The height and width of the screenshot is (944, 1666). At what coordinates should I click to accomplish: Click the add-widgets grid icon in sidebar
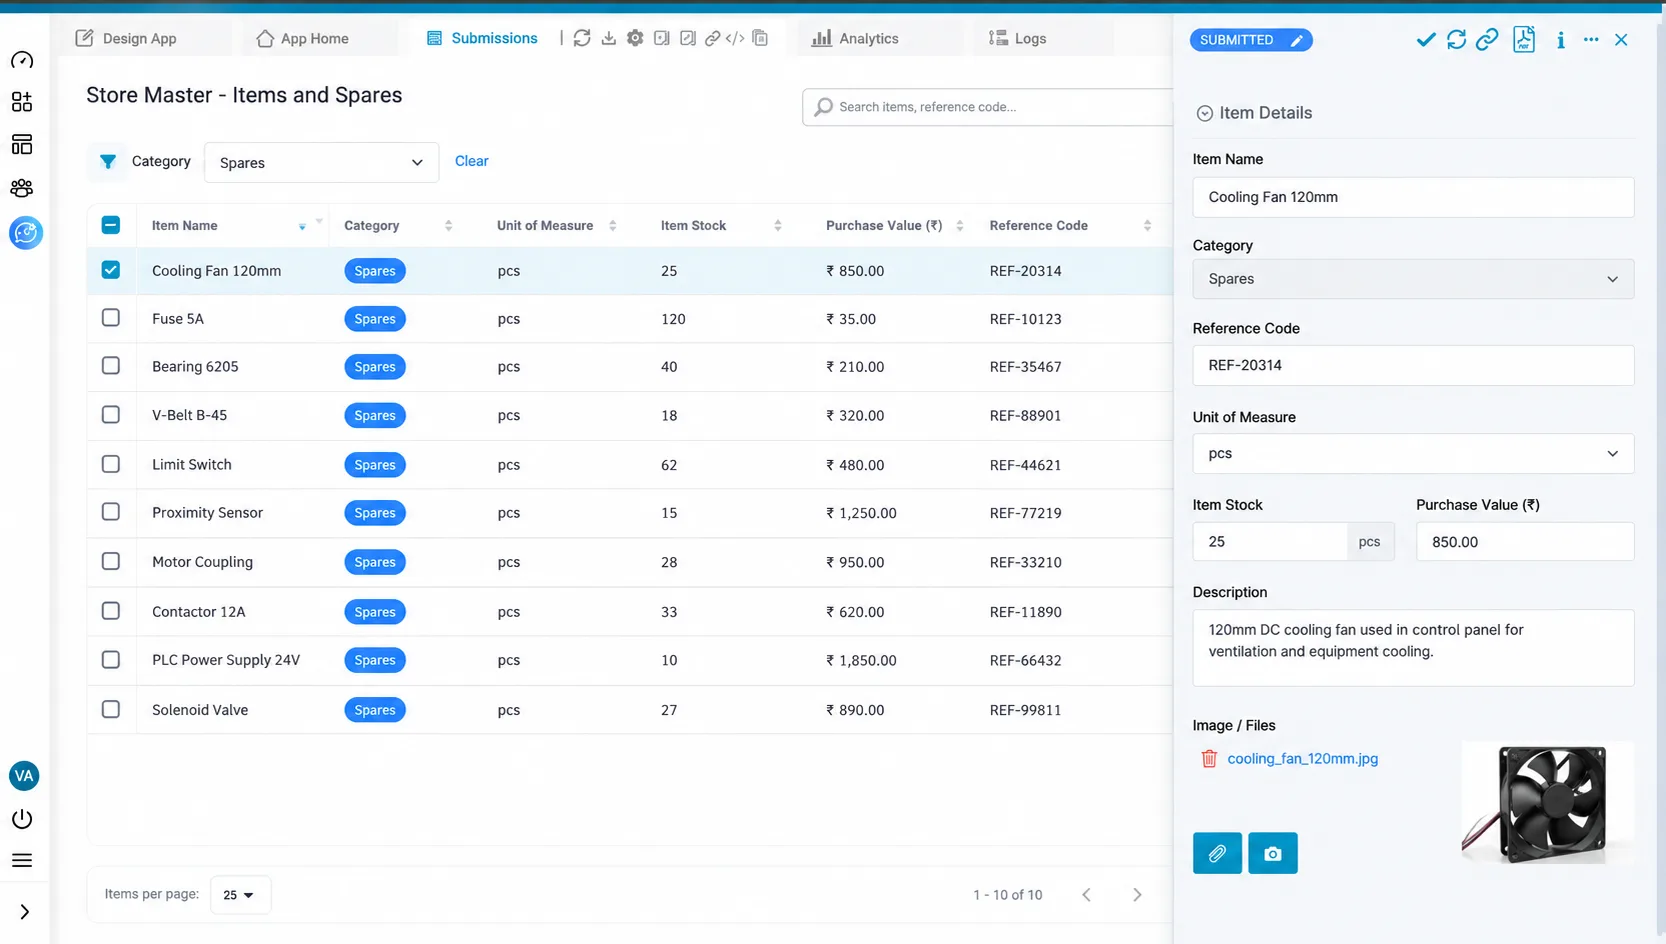pos(22,102)
